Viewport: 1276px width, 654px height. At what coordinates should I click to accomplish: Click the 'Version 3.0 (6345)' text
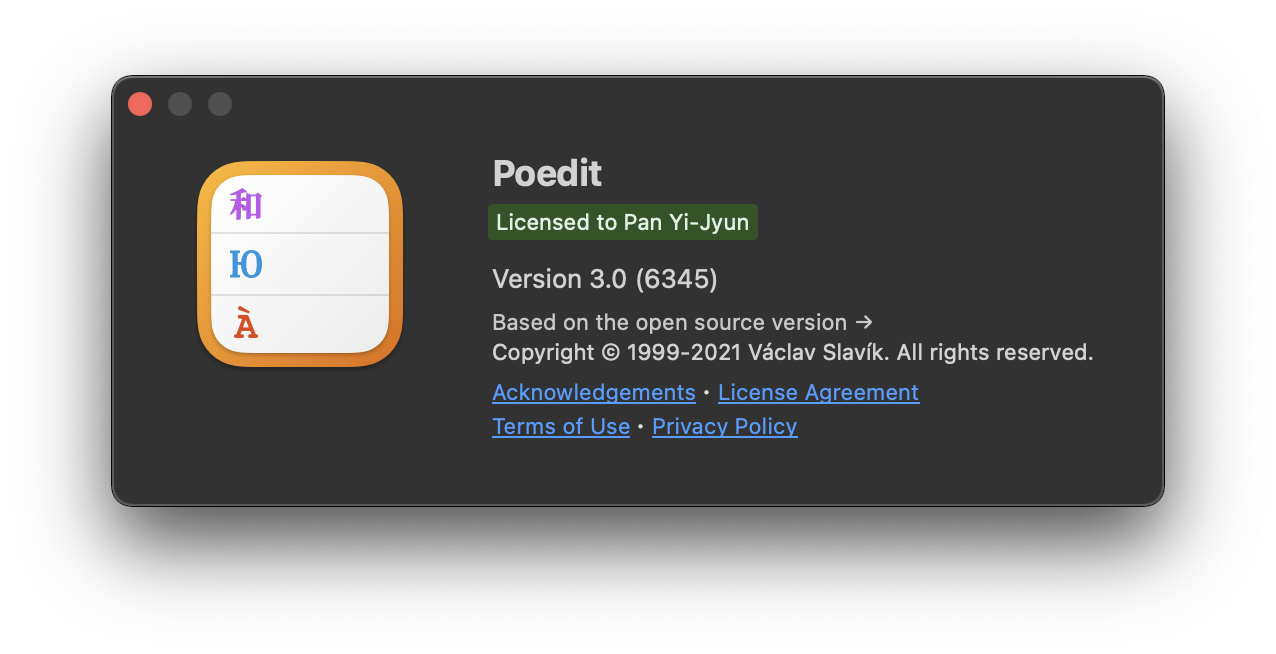(604, 279)
